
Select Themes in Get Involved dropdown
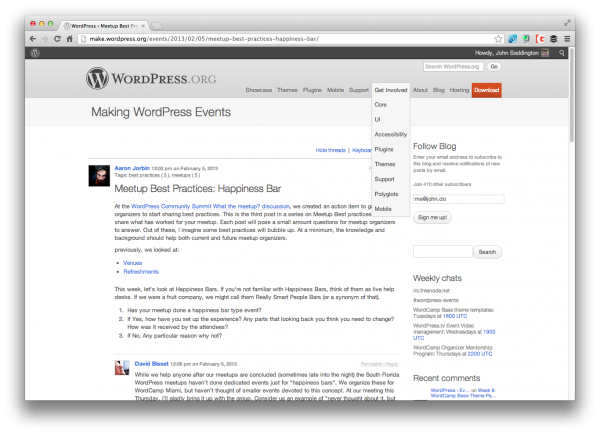pyautogui.click(x=385, y=164)
